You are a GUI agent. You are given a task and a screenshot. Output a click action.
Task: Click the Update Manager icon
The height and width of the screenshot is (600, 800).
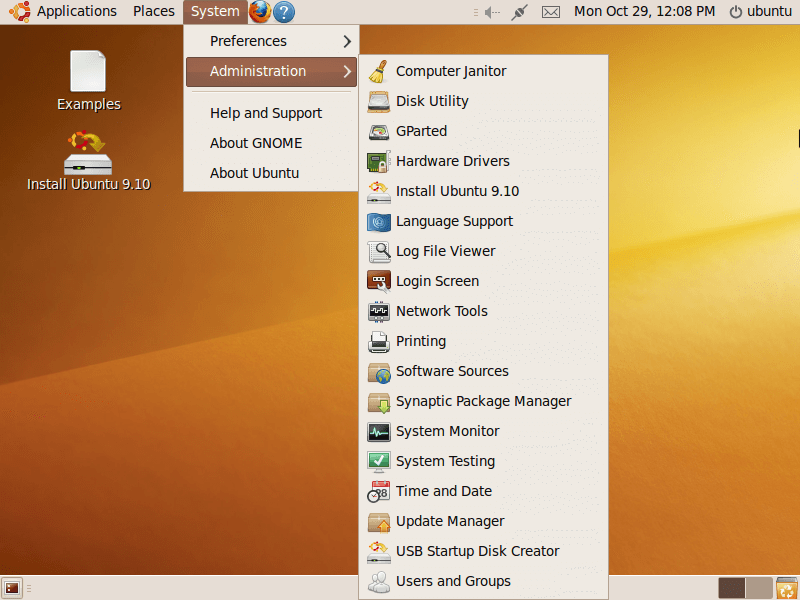[x=379, y=521]
